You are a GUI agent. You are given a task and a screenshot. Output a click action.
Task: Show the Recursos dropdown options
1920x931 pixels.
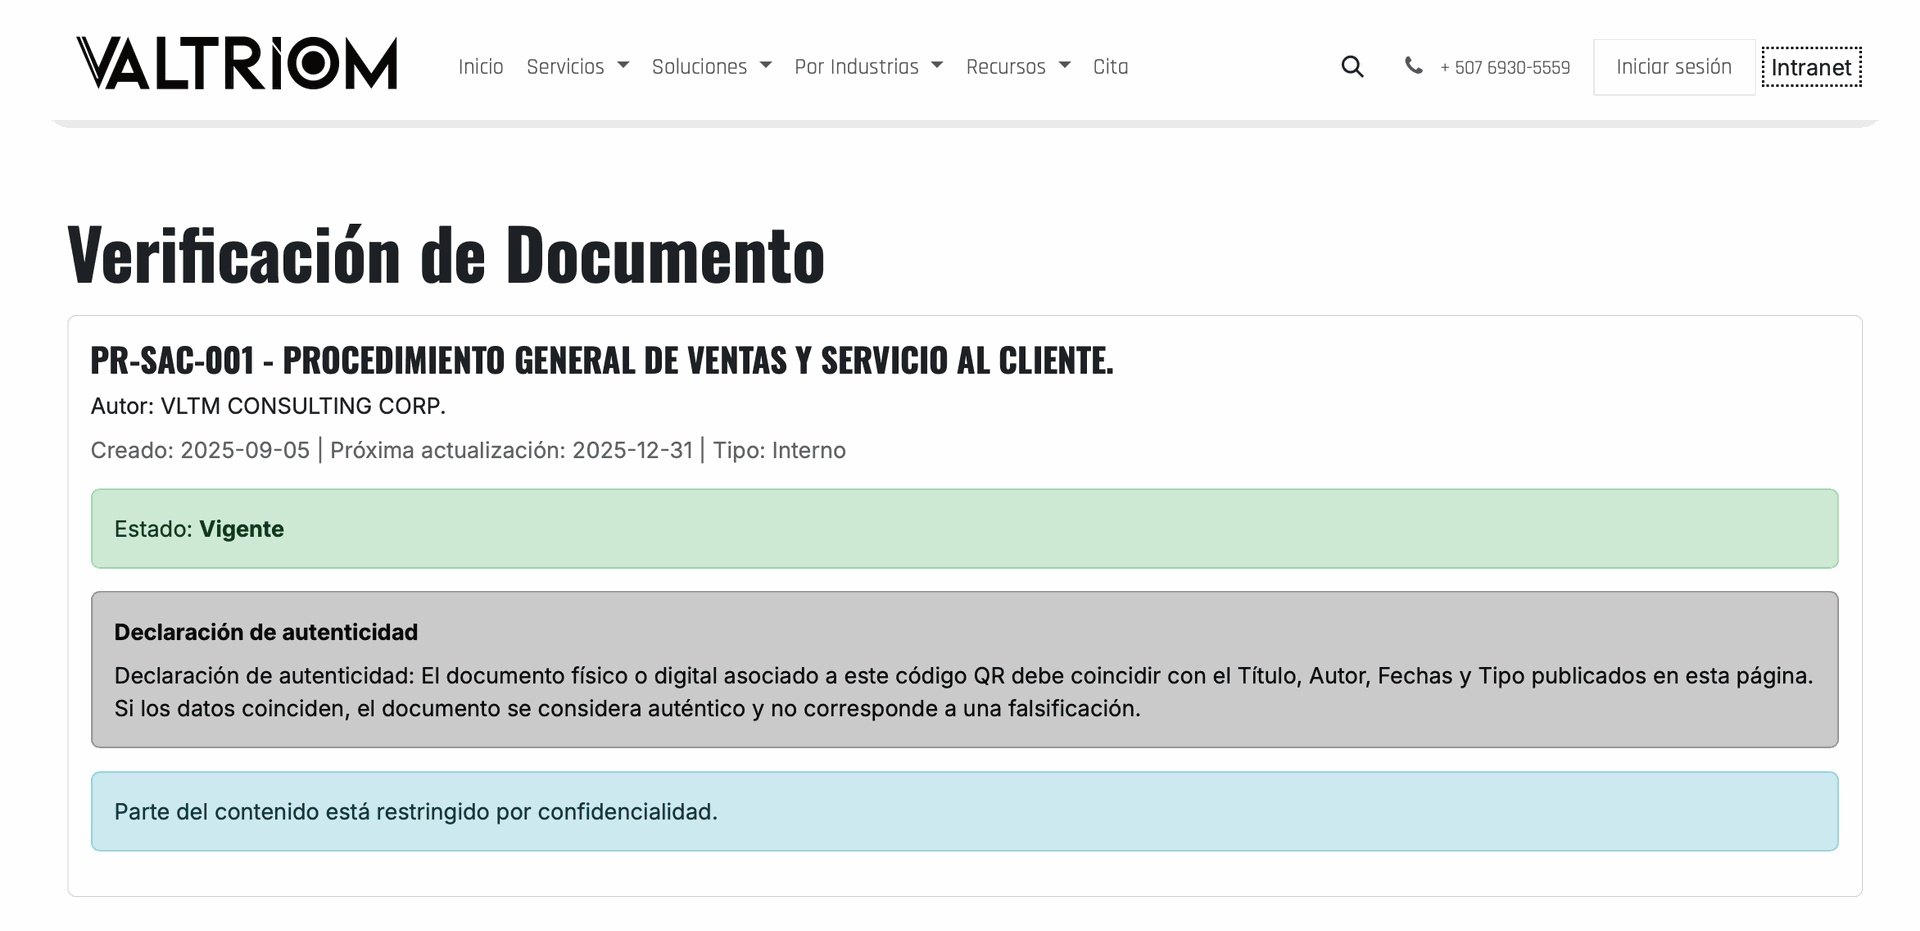(x=1017, y=67)
